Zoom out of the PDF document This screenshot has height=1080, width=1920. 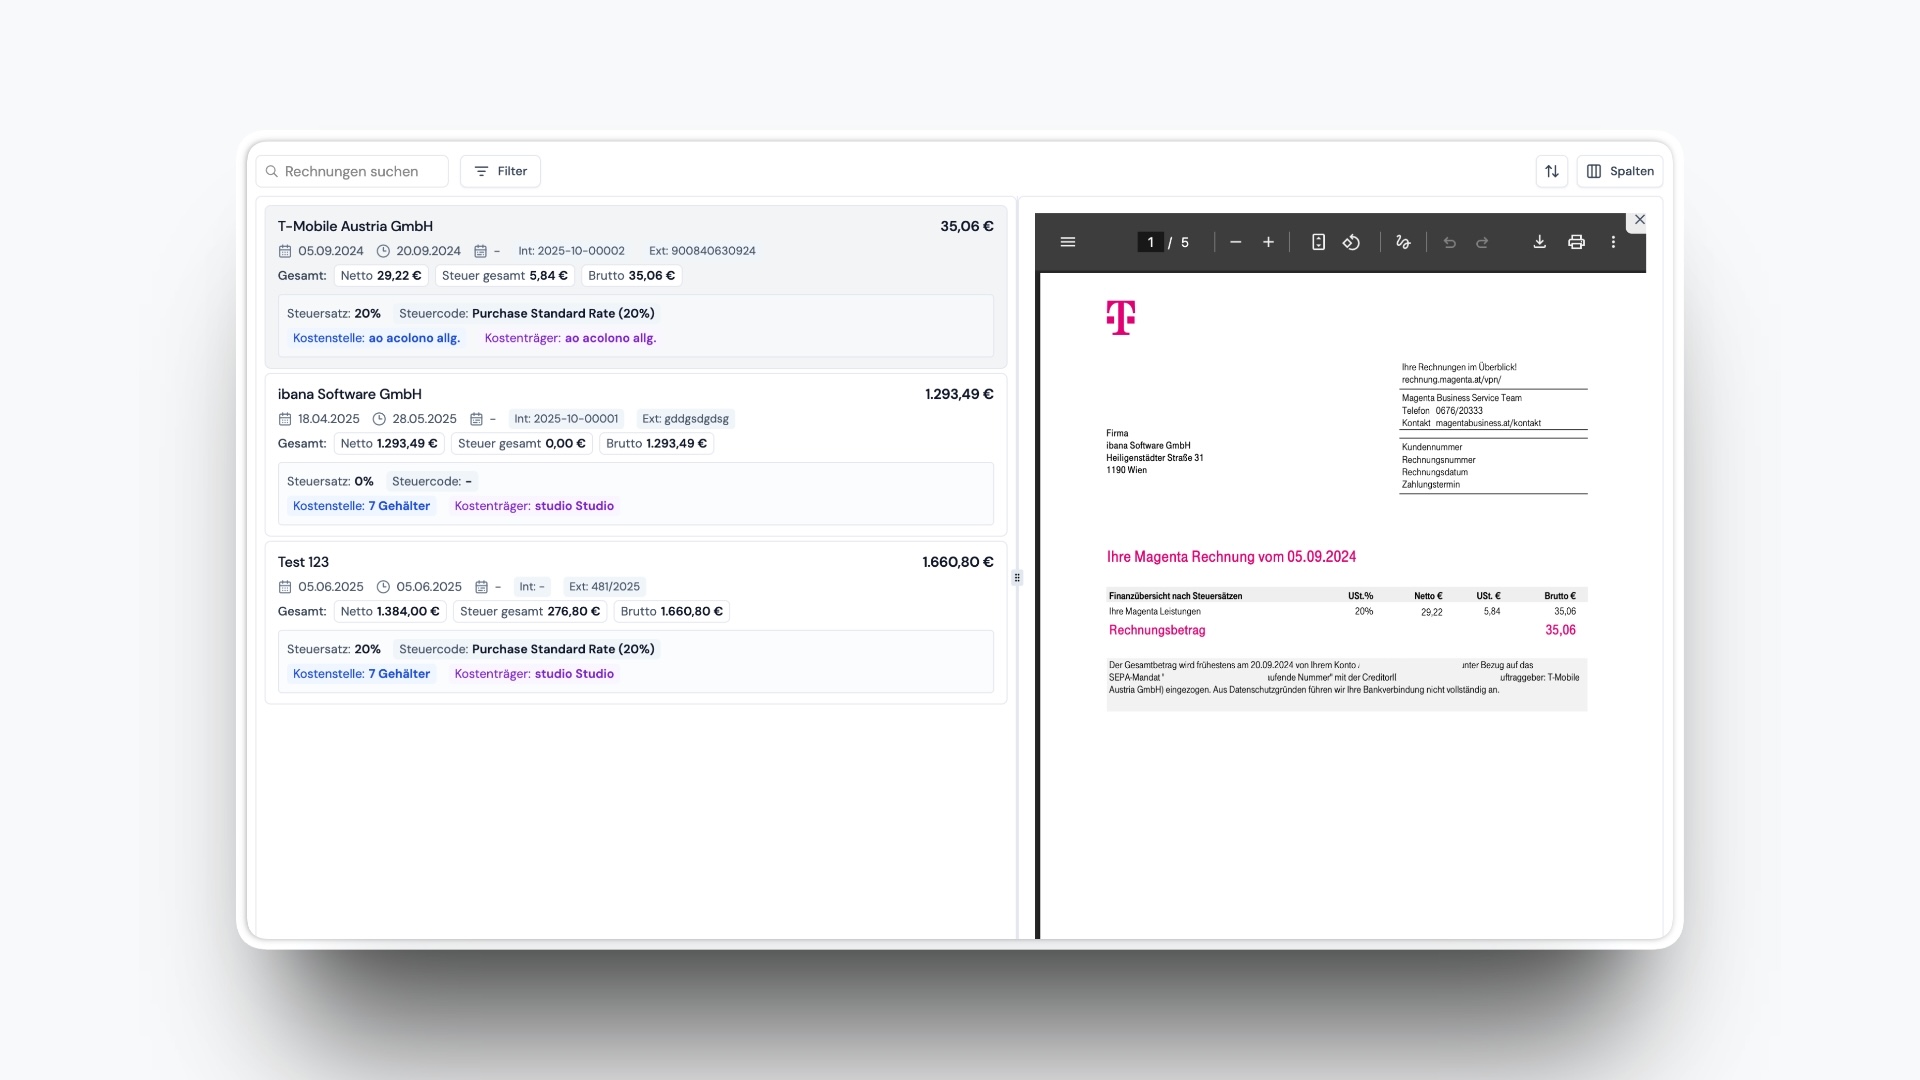1235,242
